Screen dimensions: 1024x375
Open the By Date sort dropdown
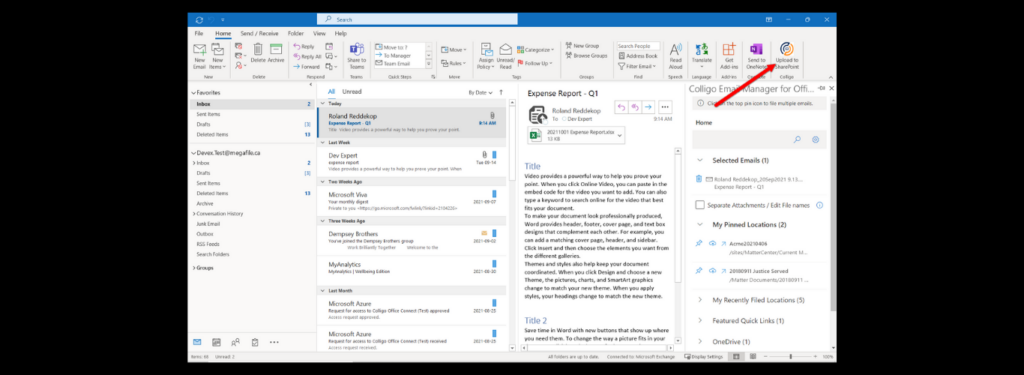coord(481,93)
